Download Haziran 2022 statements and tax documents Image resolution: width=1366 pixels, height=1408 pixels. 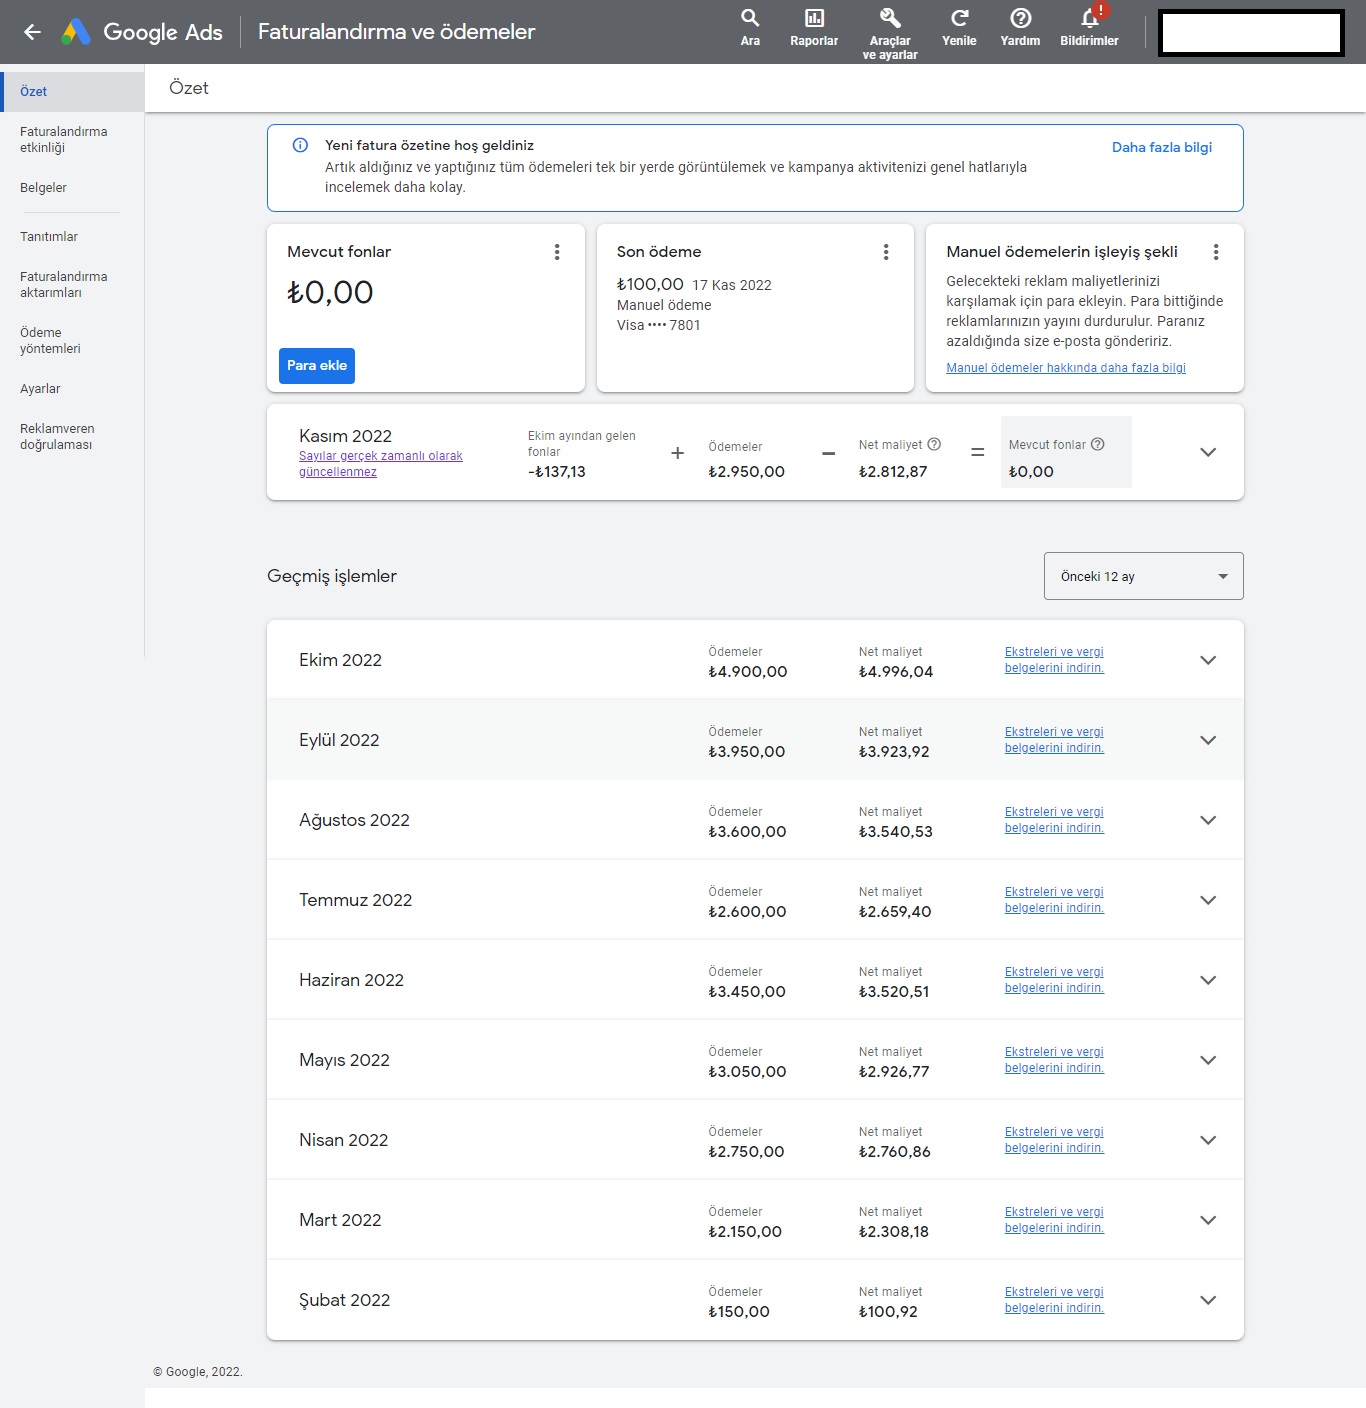tap(1054, 980)
